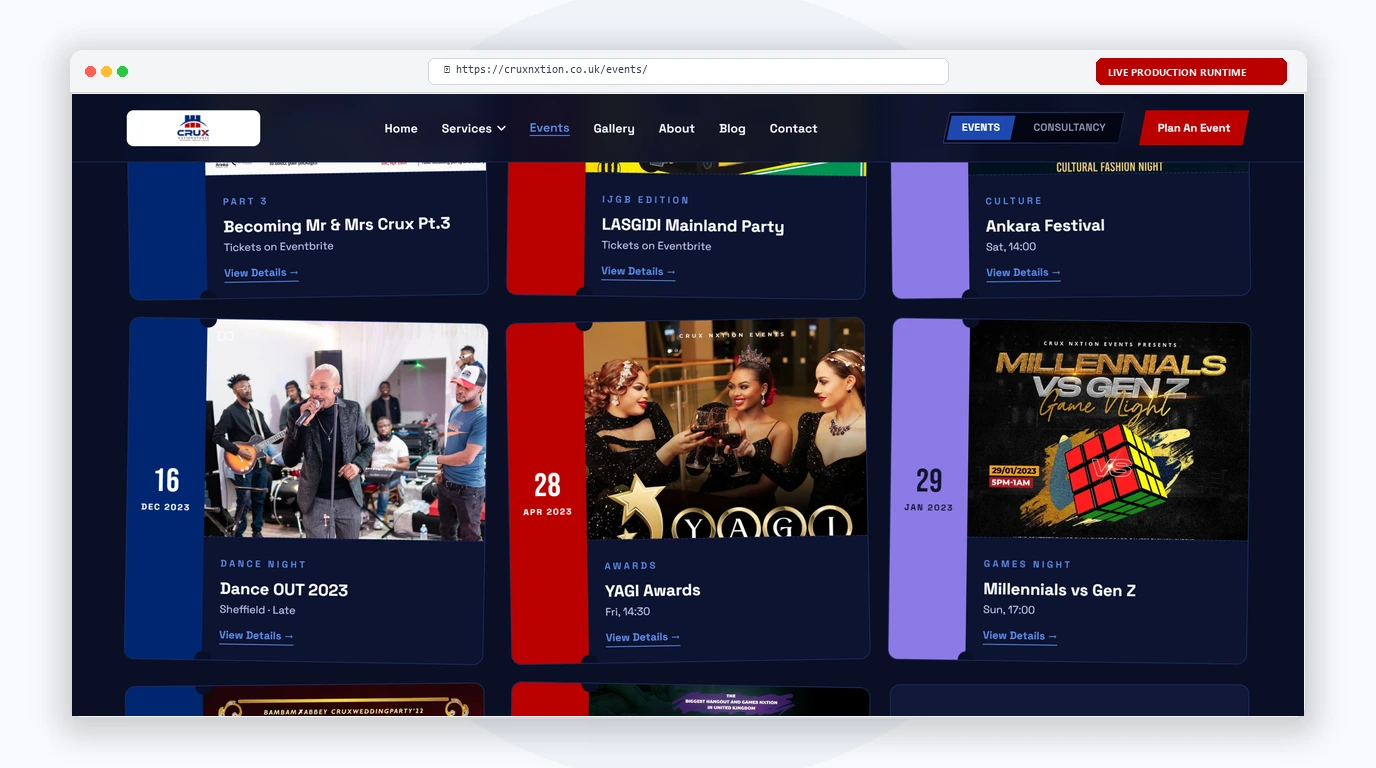
Task: Click the site info icon in the address bar
Action: (x=447, y=70)
